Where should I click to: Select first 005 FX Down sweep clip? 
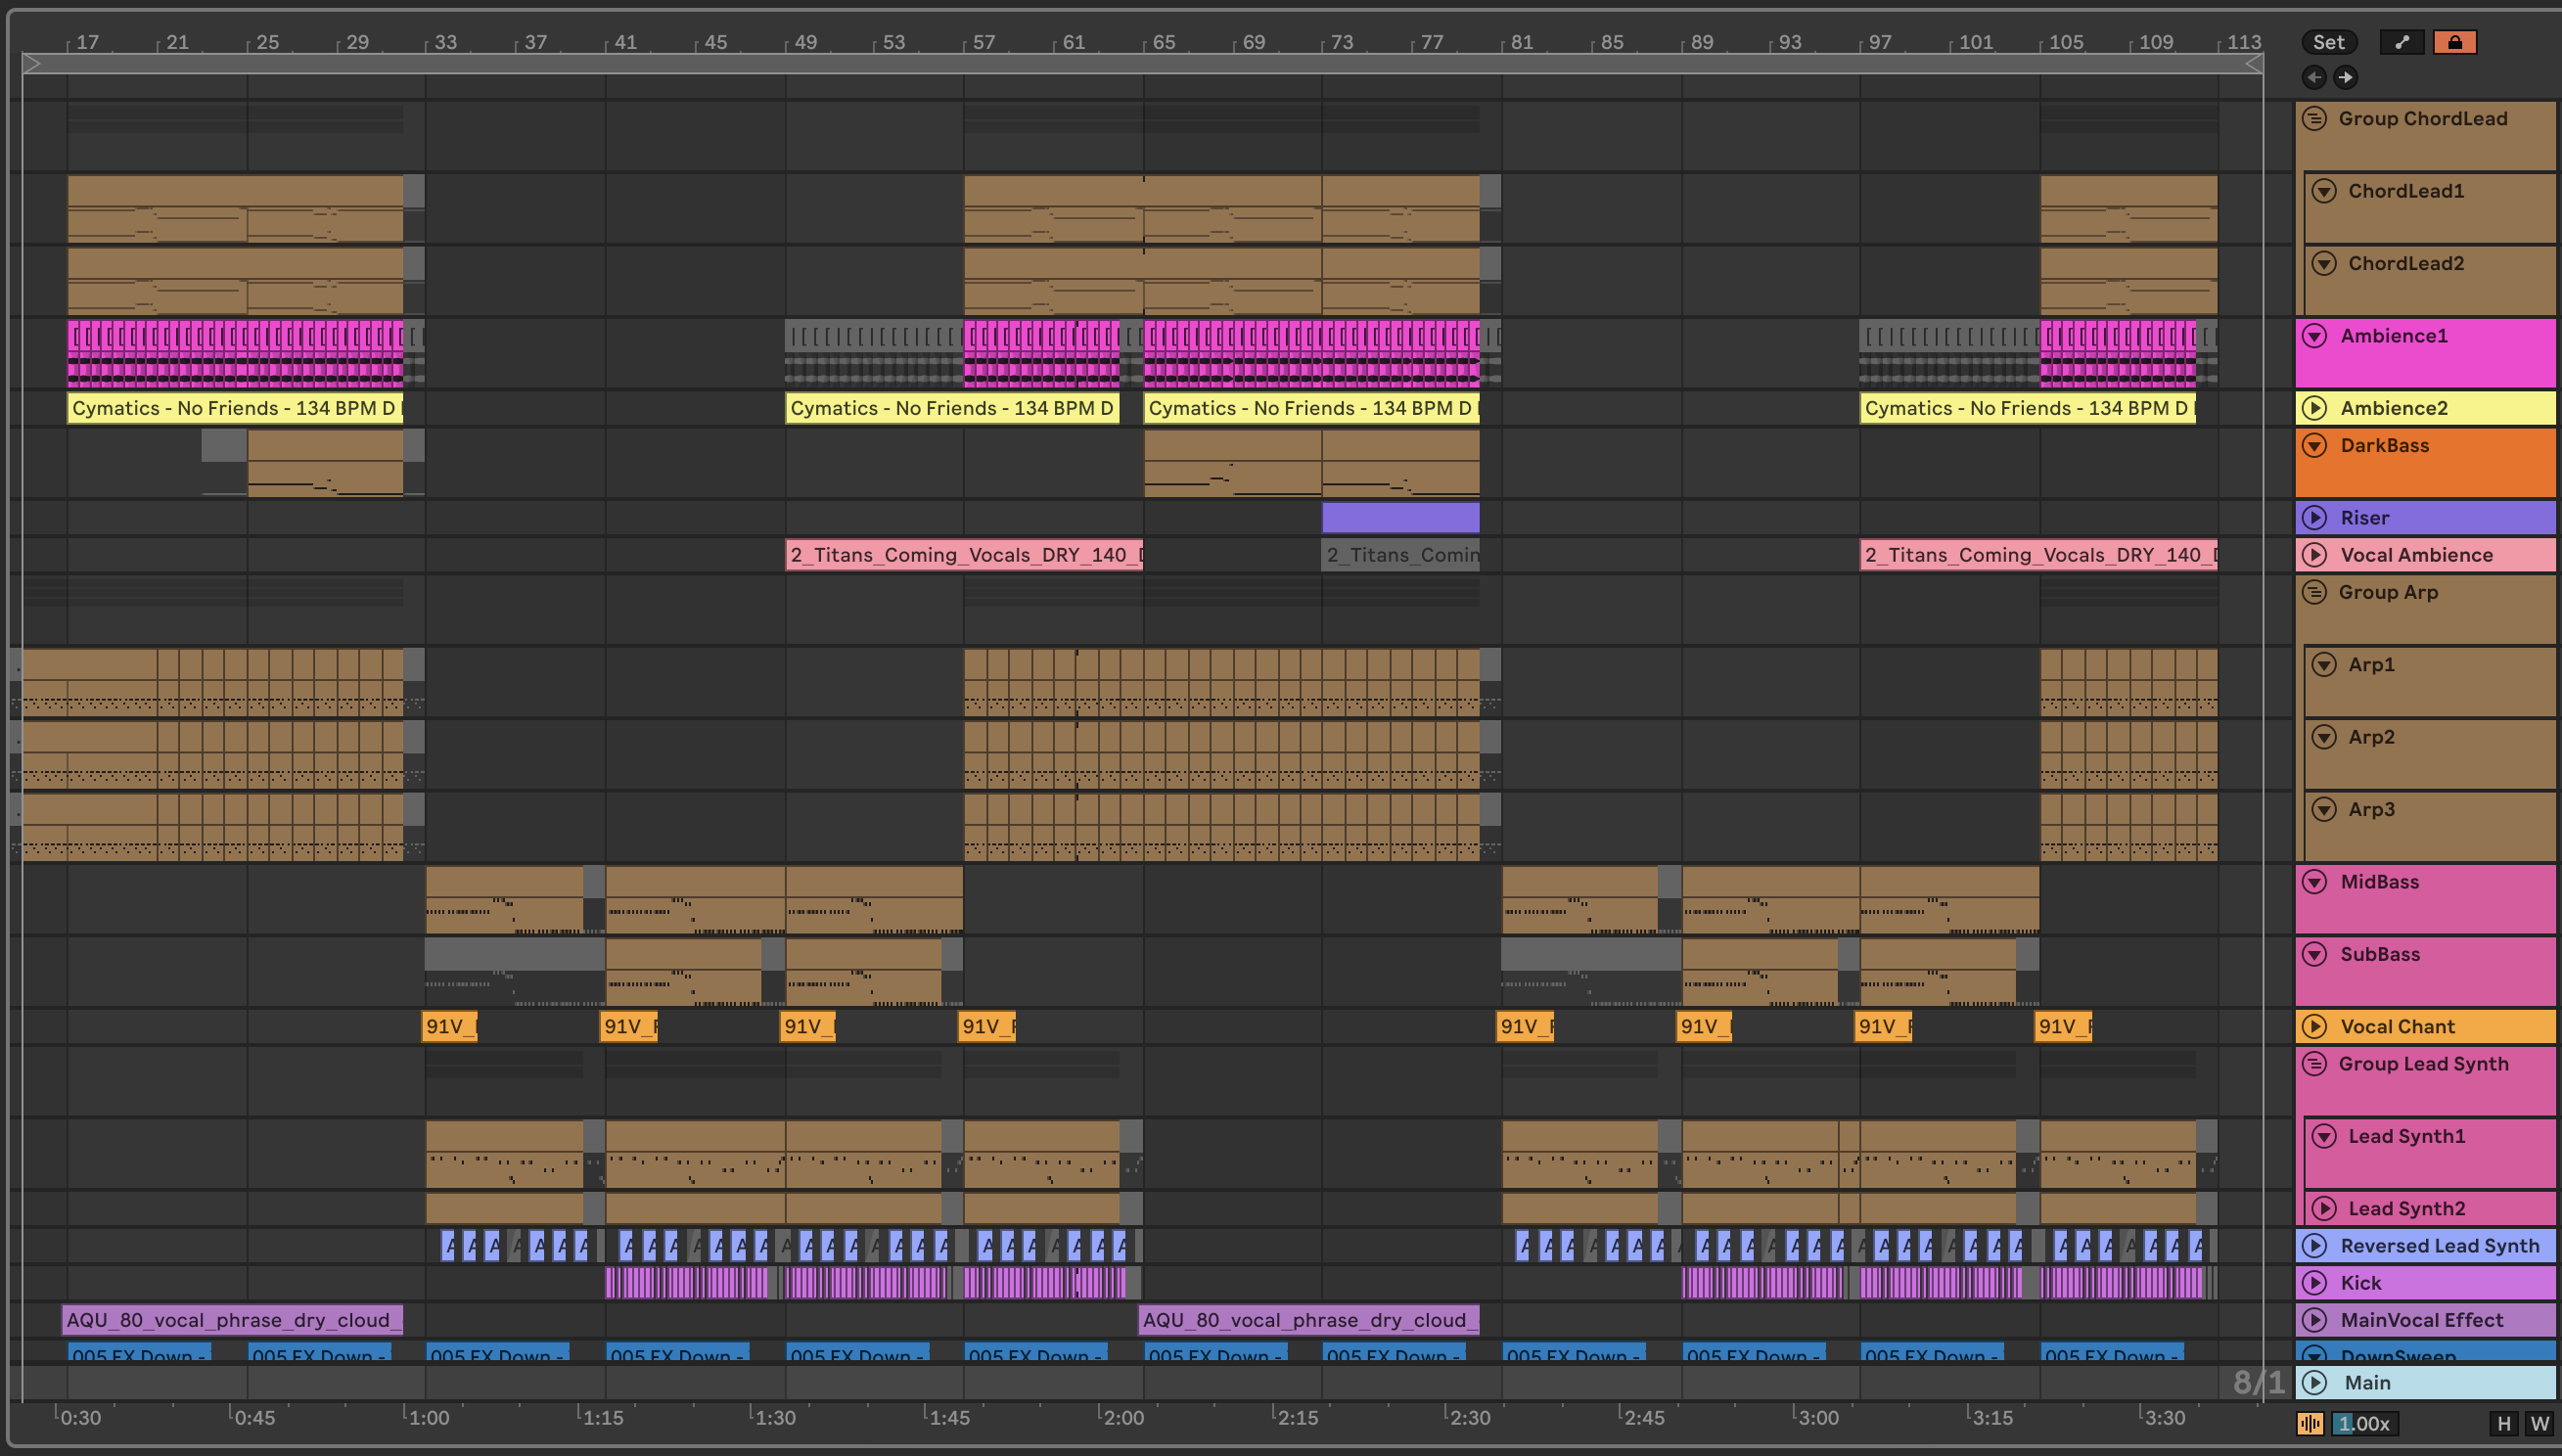click(139, 1353)
